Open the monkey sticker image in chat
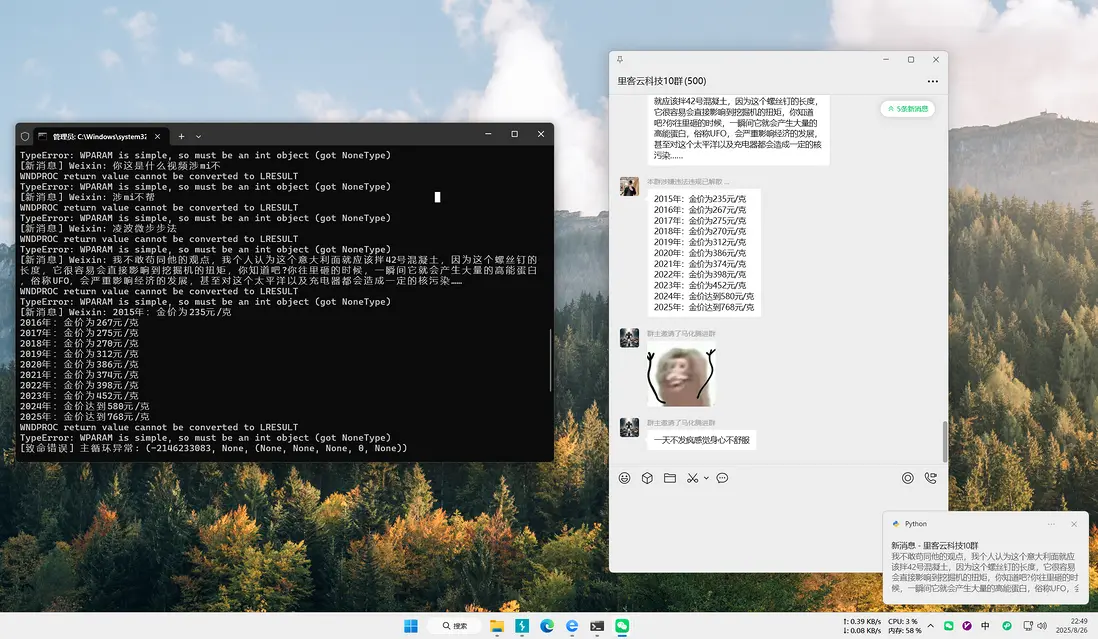 coord(681,374)
